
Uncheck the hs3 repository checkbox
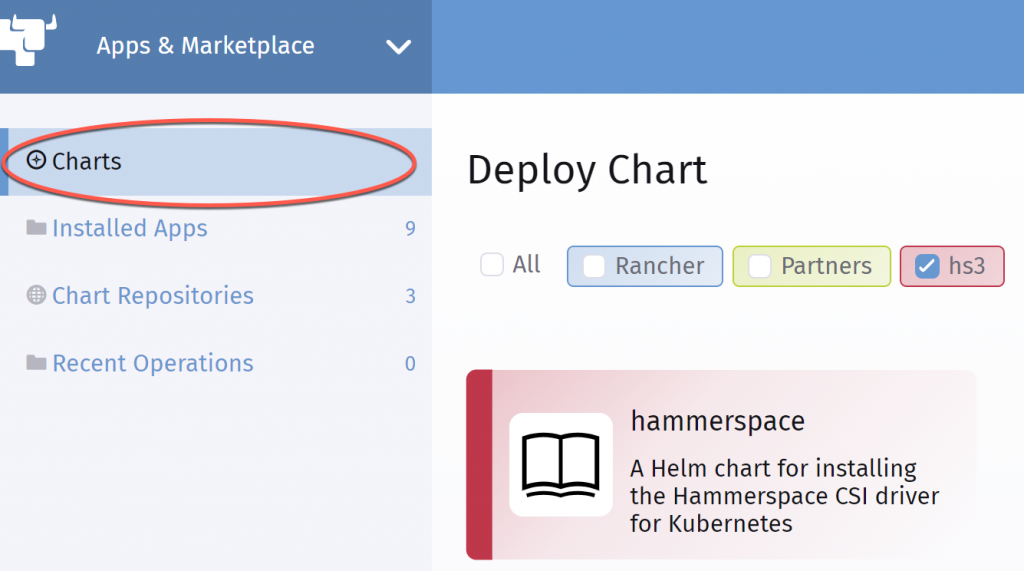click(927, 266)
